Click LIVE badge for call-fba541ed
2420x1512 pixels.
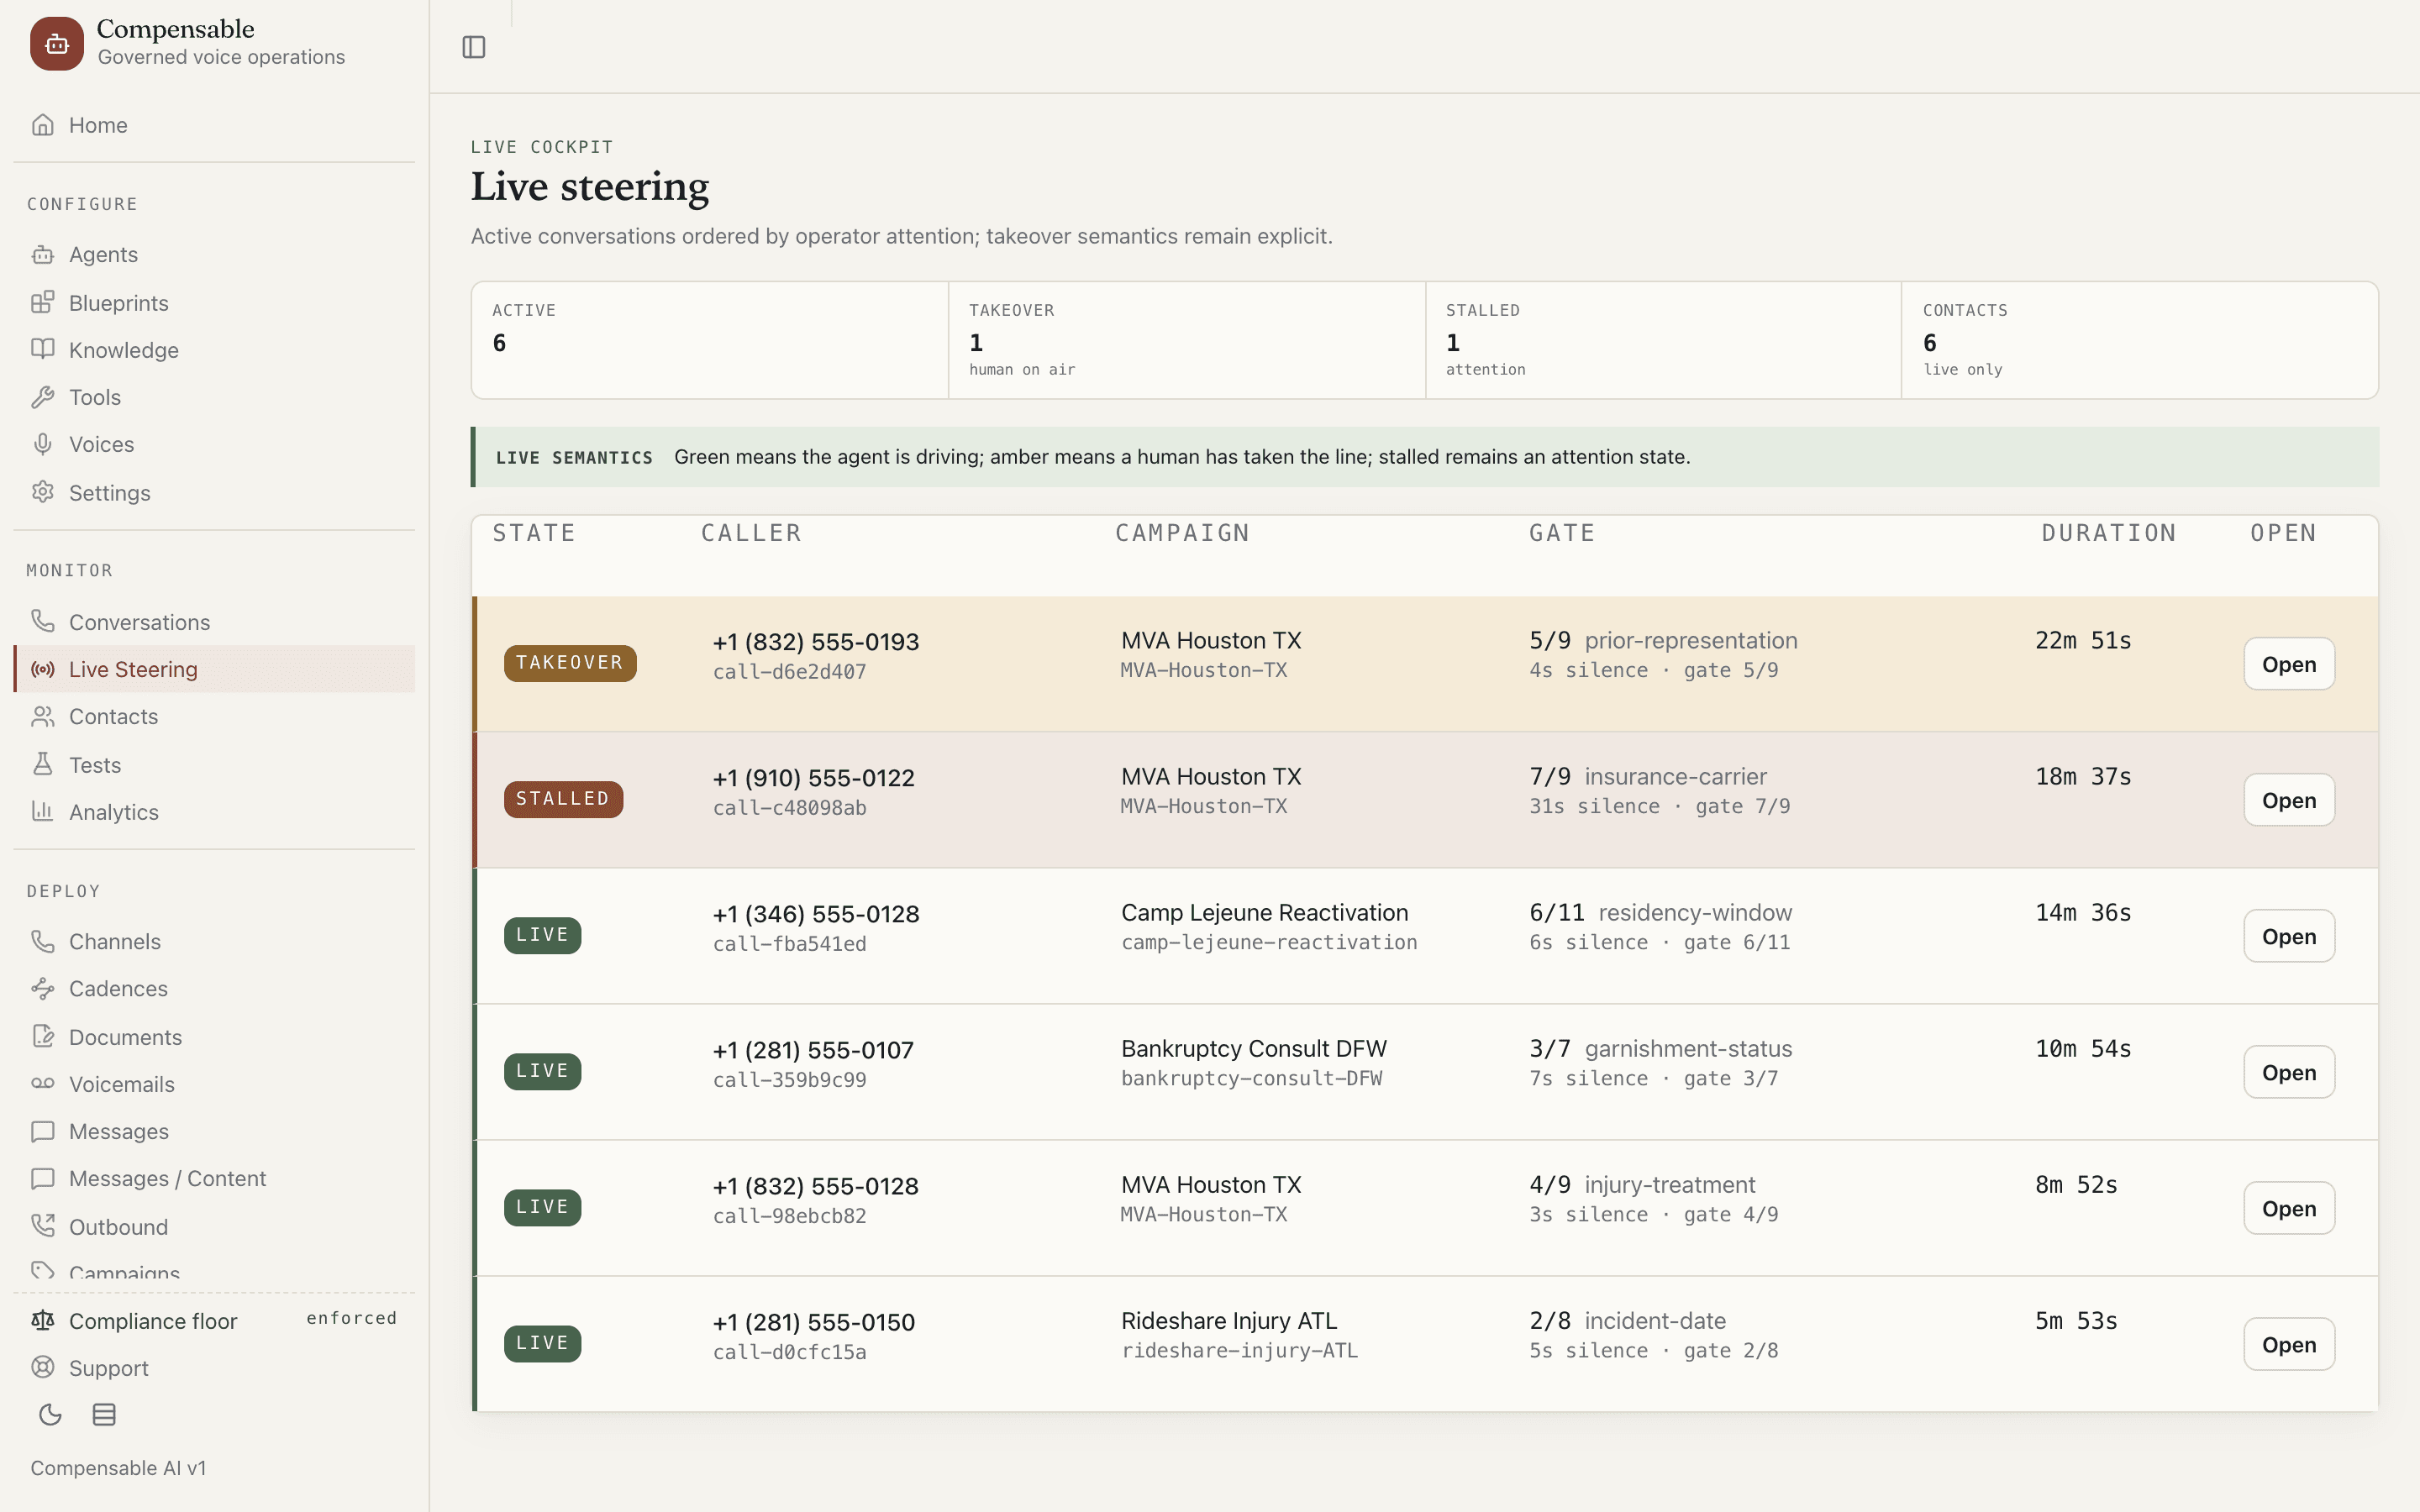tap(542, 935)
